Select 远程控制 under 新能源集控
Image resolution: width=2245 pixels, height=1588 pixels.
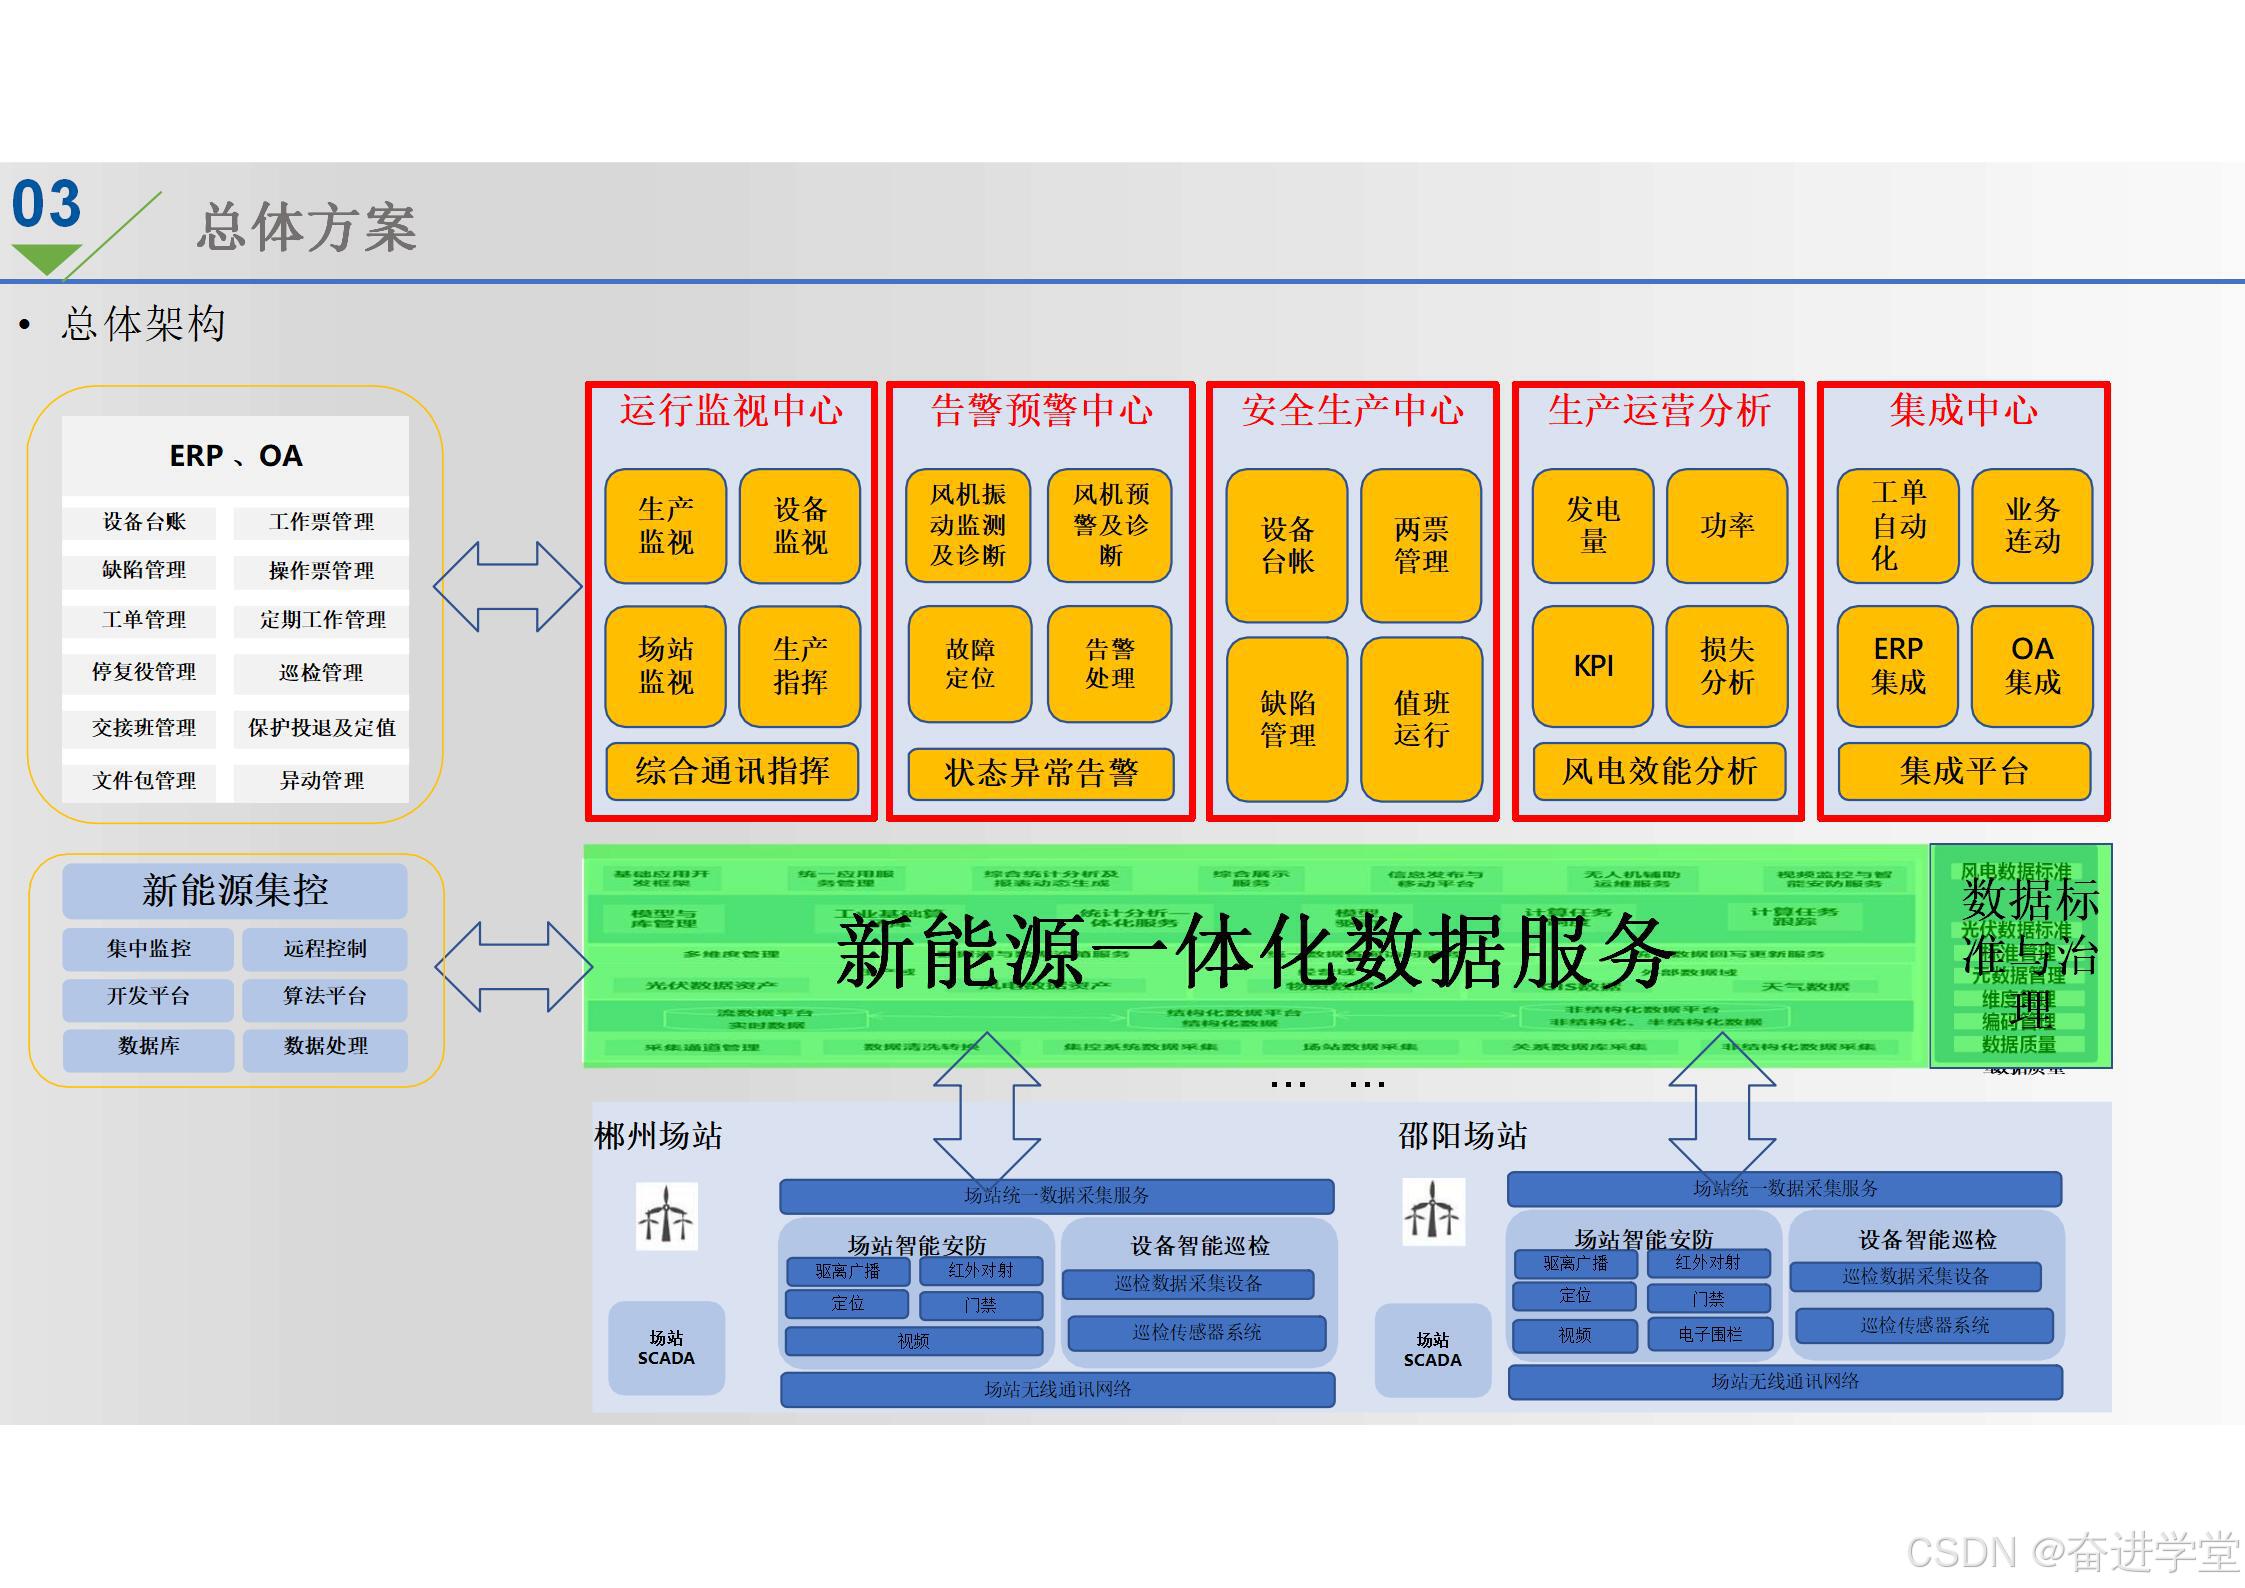tap(325, 949)
